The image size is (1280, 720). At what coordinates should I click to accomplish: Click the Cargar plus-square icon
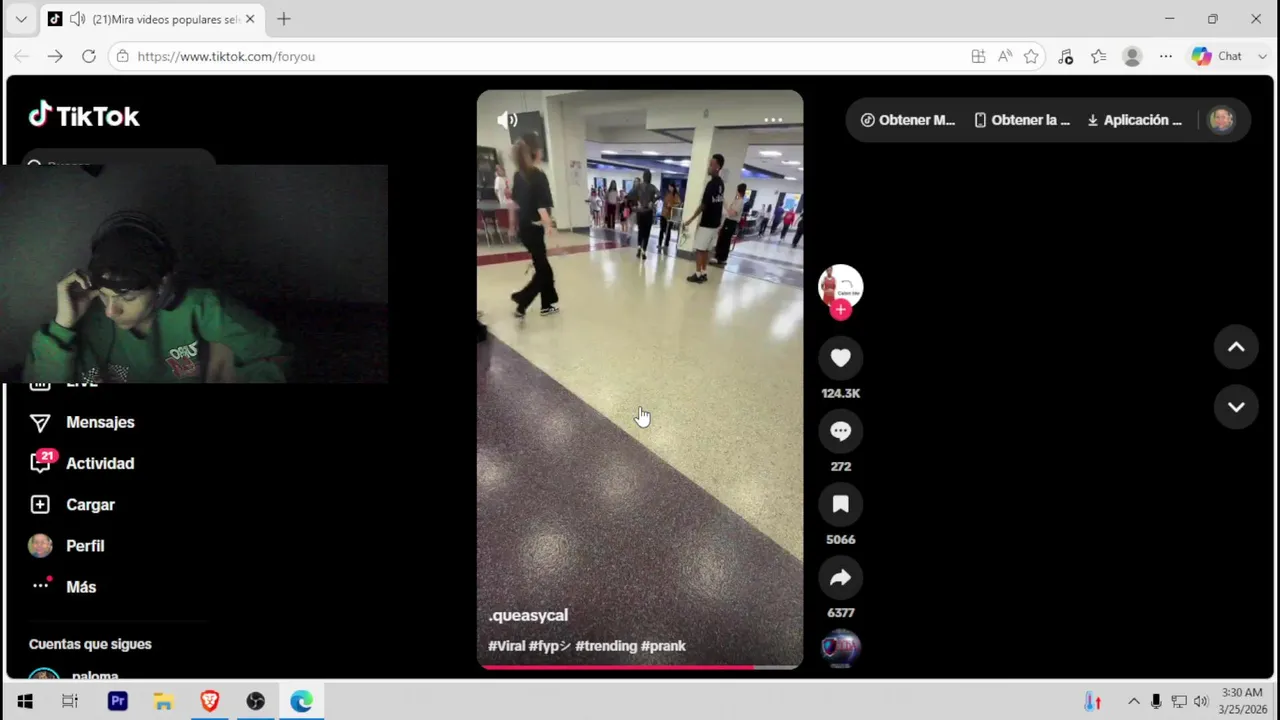pos(40,505)
